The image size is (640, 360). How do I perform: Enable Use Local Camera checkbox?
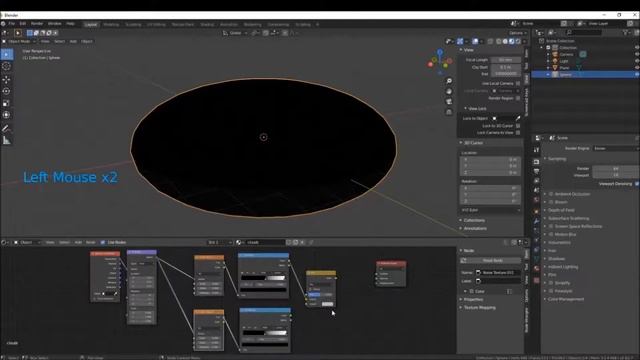518,83
